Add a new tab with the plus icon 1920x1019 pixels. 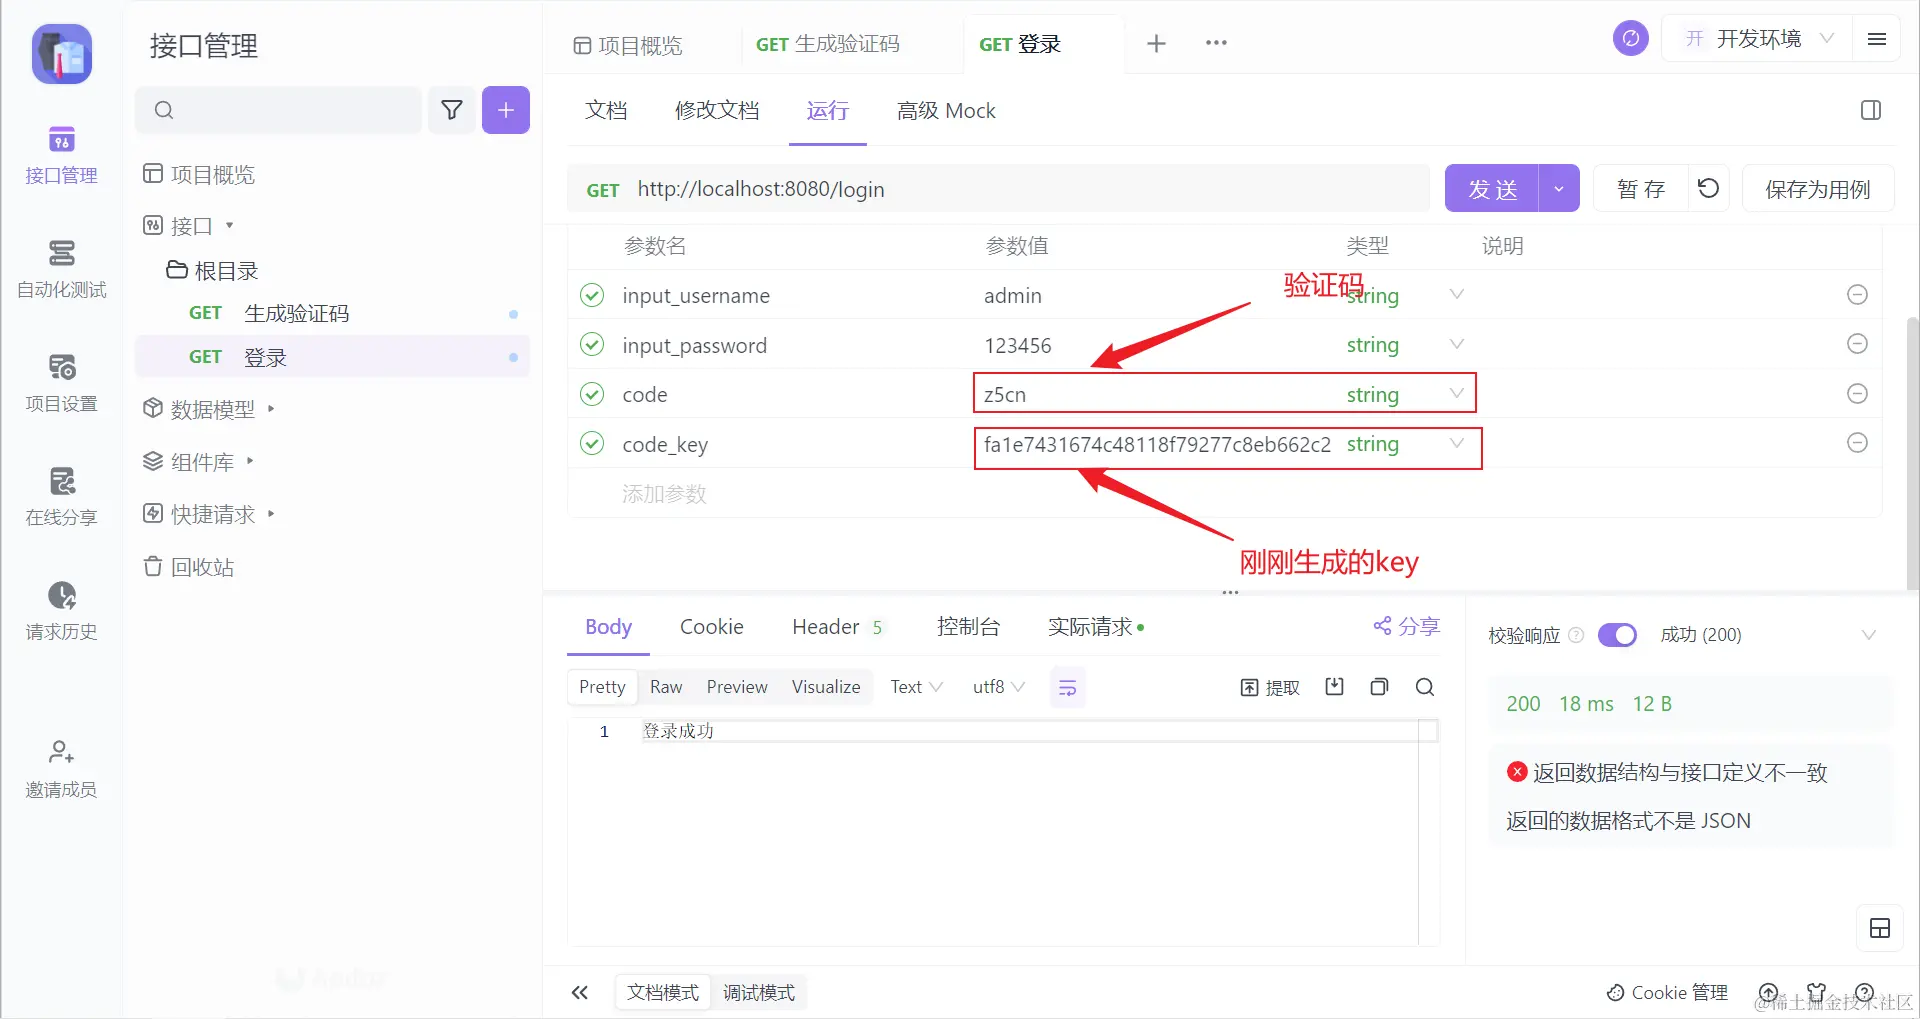tap(1156, 43)
